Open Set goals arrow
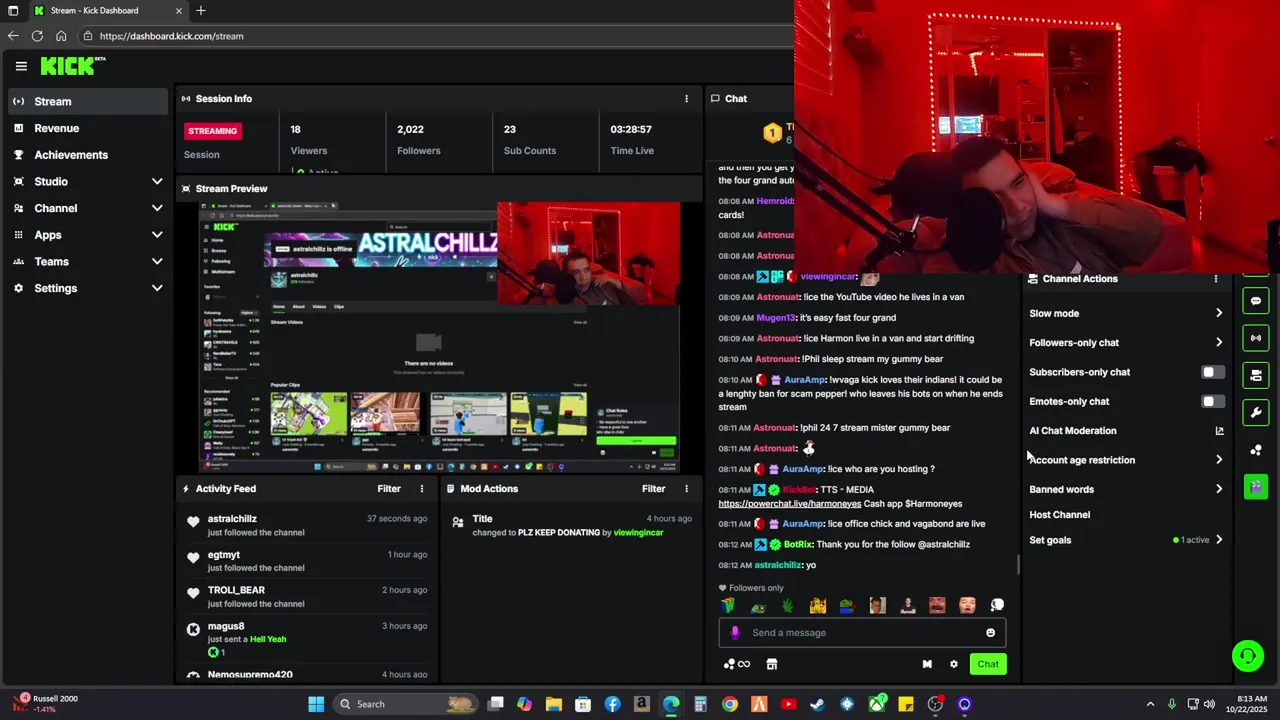Viewport: 1280px width, 720px height. [1219, 540]
